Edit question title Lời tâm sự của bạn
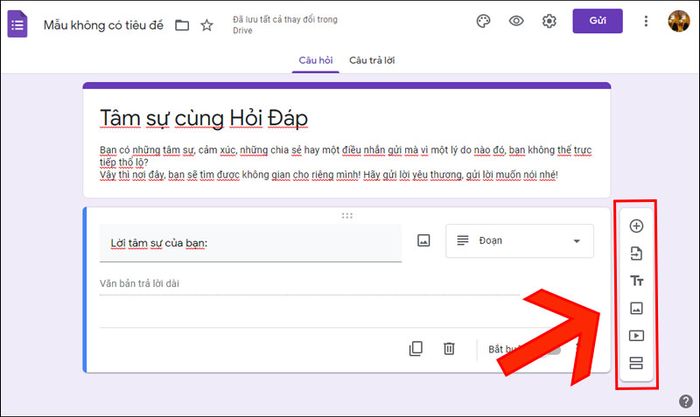 click(250, 243)
